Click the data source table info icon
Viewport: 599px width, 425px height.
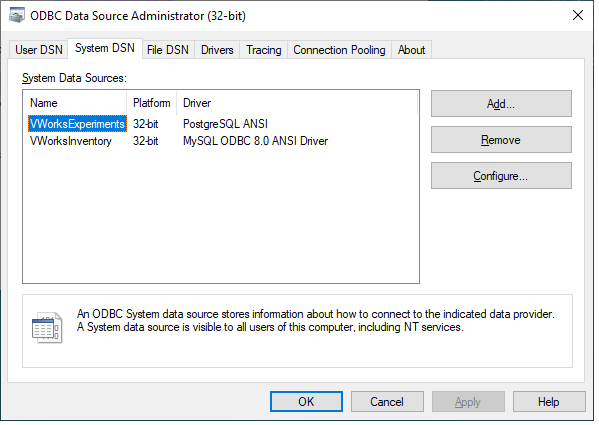(x=47, y=327)
